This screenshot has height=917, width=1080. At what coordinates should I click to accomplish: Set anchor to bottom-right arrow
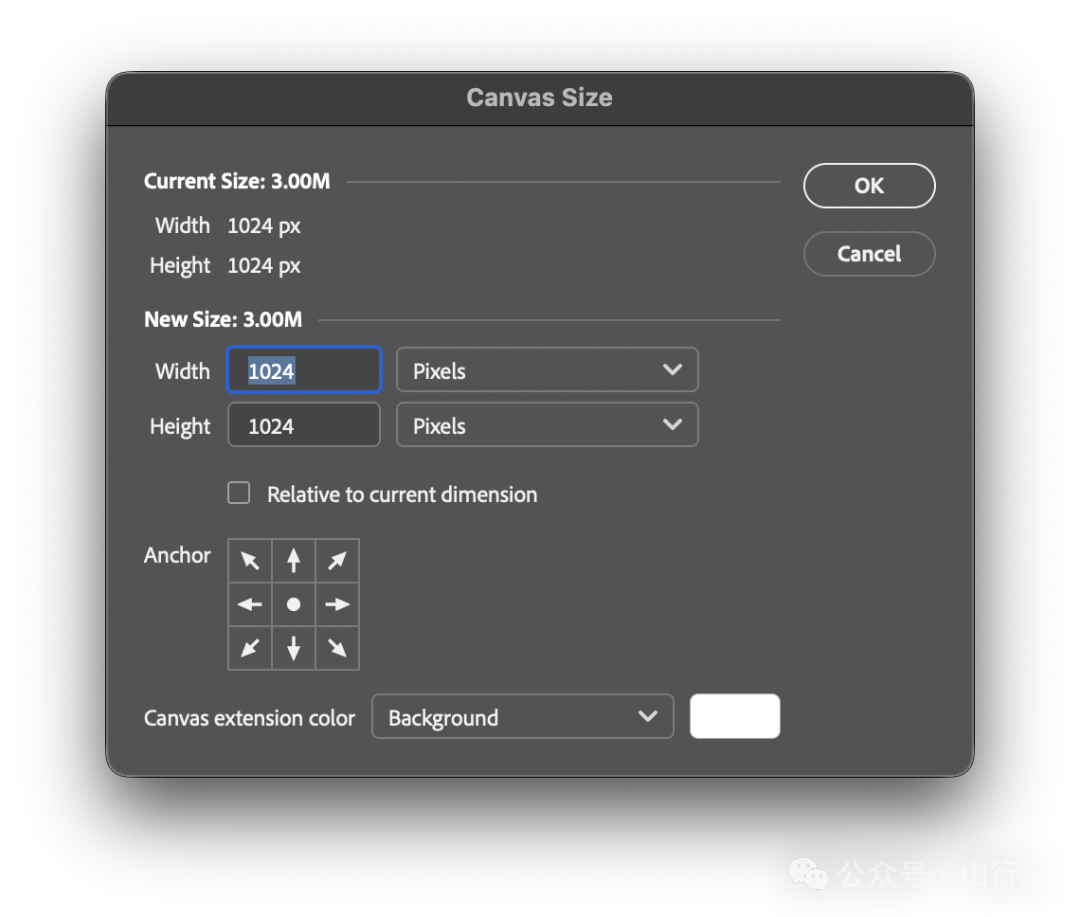coord(338,648)
